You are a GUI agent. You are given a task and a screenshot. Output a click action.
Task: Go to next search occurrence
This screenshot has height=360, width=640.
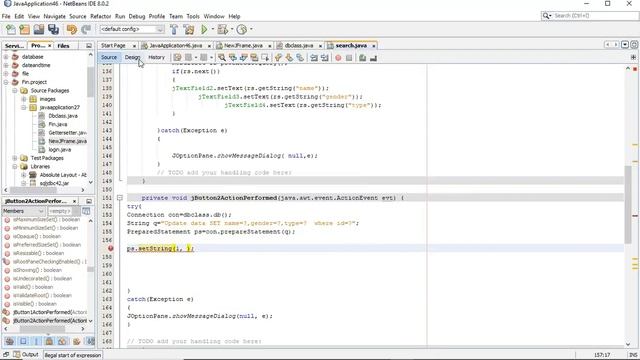click(243, 58)
